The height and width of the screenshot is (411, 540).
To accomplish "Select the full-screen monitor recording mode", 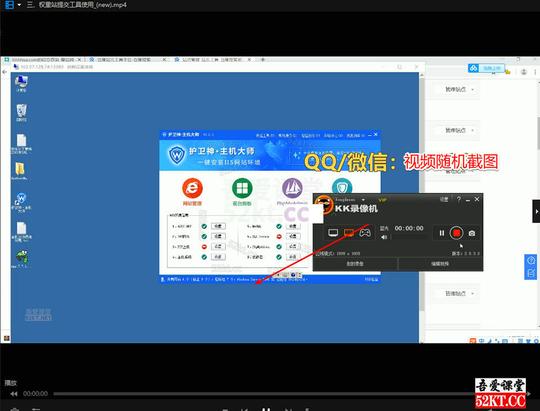I will [333, 233].
